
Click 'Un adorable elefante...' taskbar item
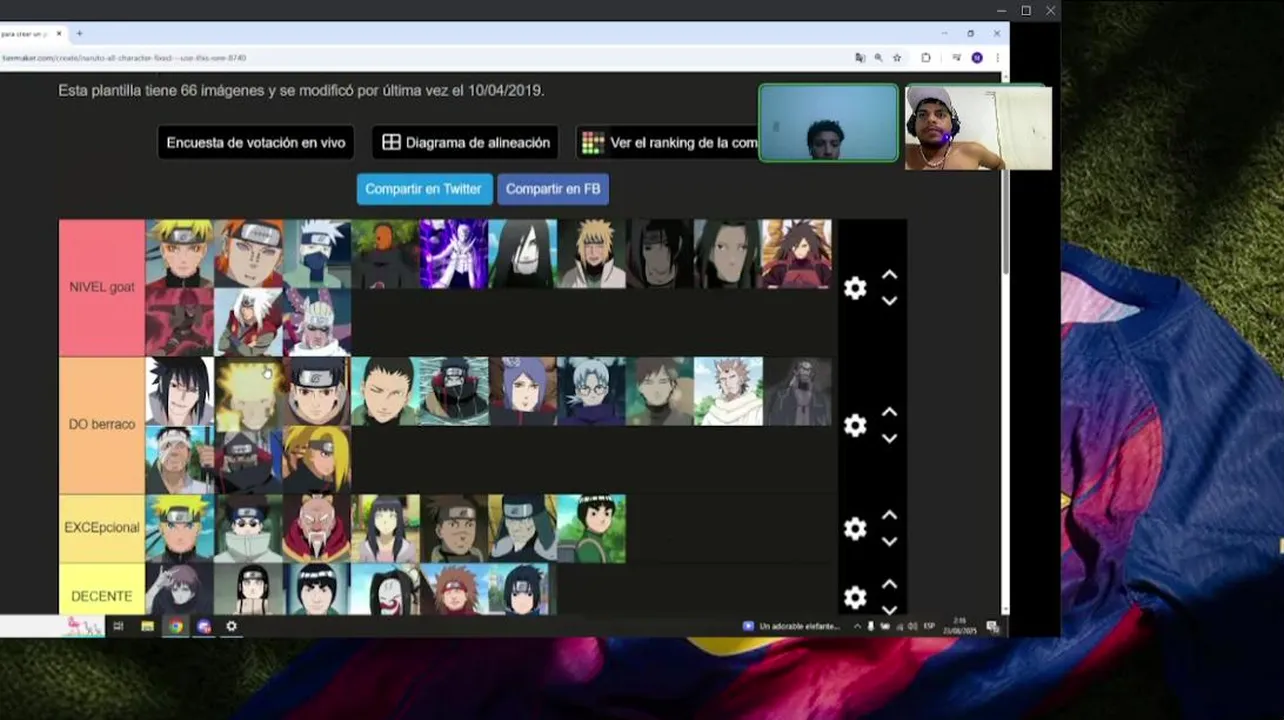pos(792,626)
